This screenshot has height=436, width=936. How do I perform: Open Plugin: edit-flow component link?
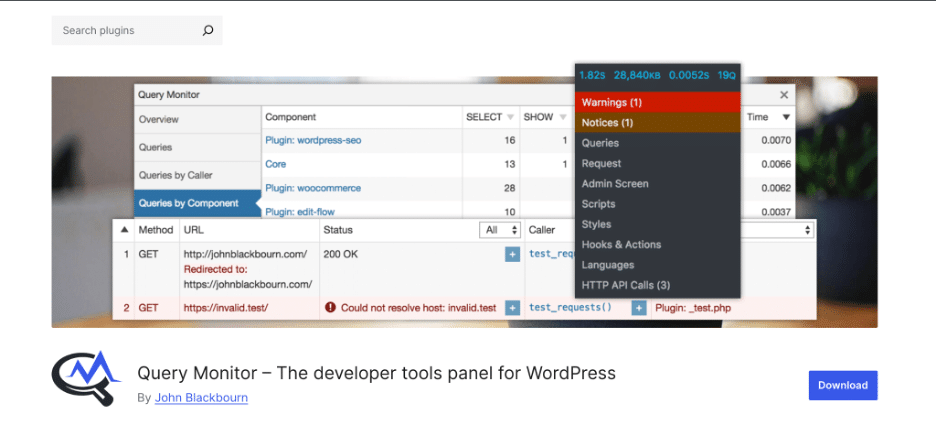coord(300,211)
